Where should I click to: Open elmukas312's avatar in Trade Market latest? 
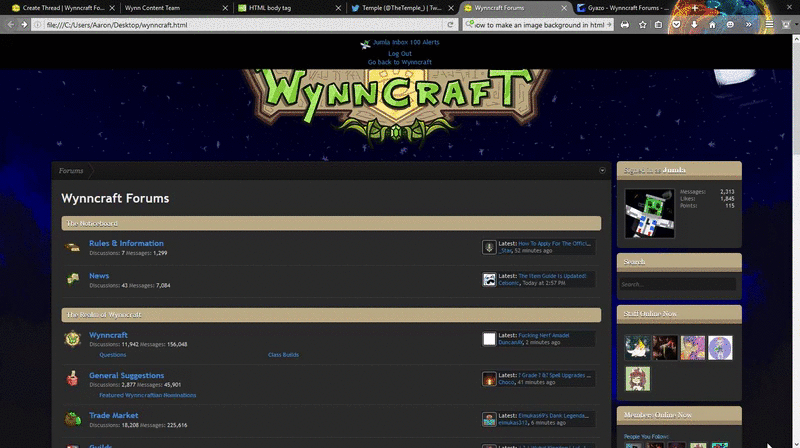[489, 419]
